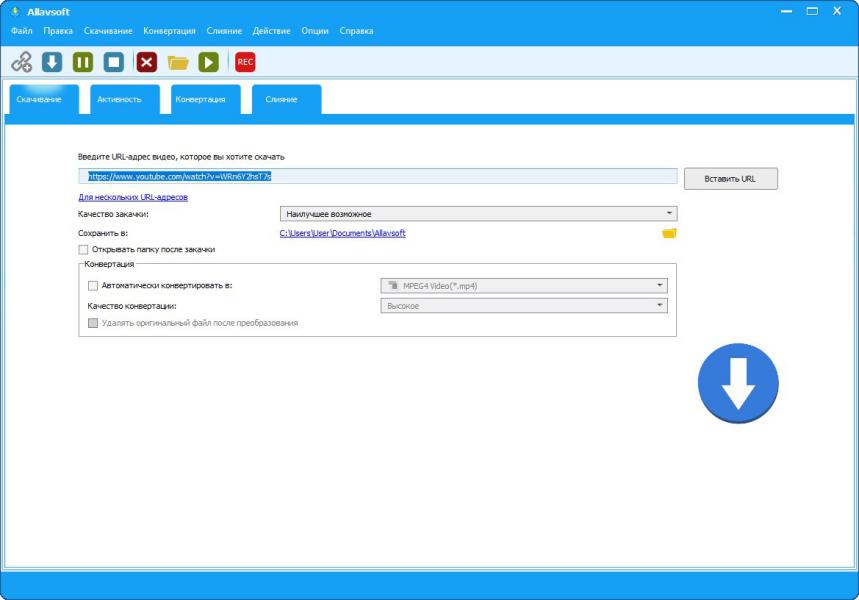Screen dimensions: 859x600
Task: Open the 'Для нескольких URL-адресов' link
Action: pos(133,197)
